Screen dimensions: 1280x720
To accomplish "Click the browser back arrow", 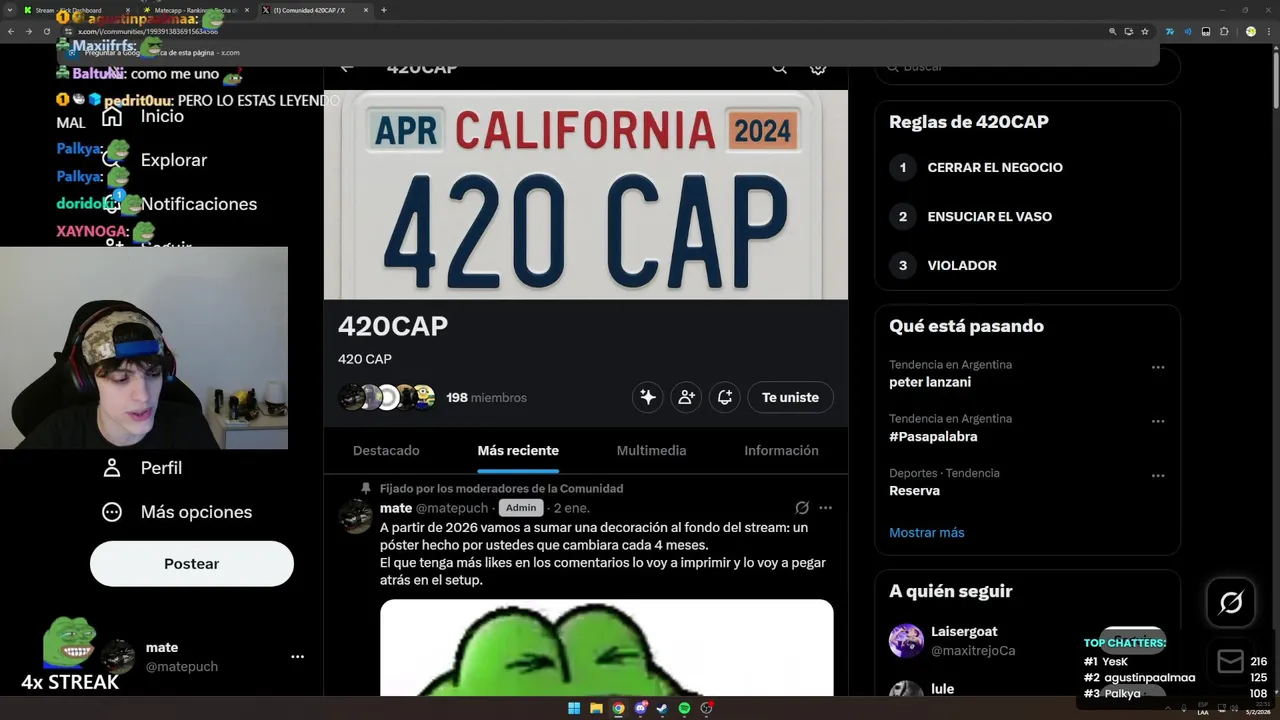I will 11,31.
